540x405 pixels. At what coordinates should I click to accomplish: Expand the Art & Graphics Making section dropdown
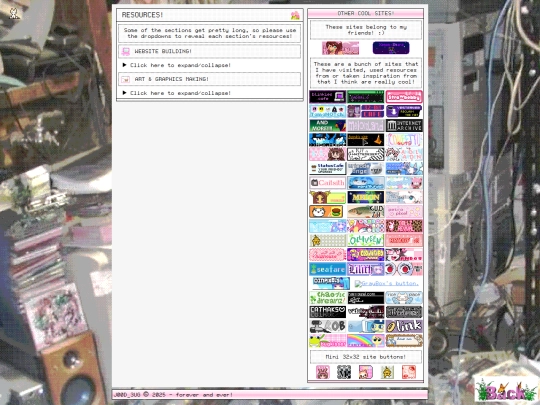tap(177, 93)
